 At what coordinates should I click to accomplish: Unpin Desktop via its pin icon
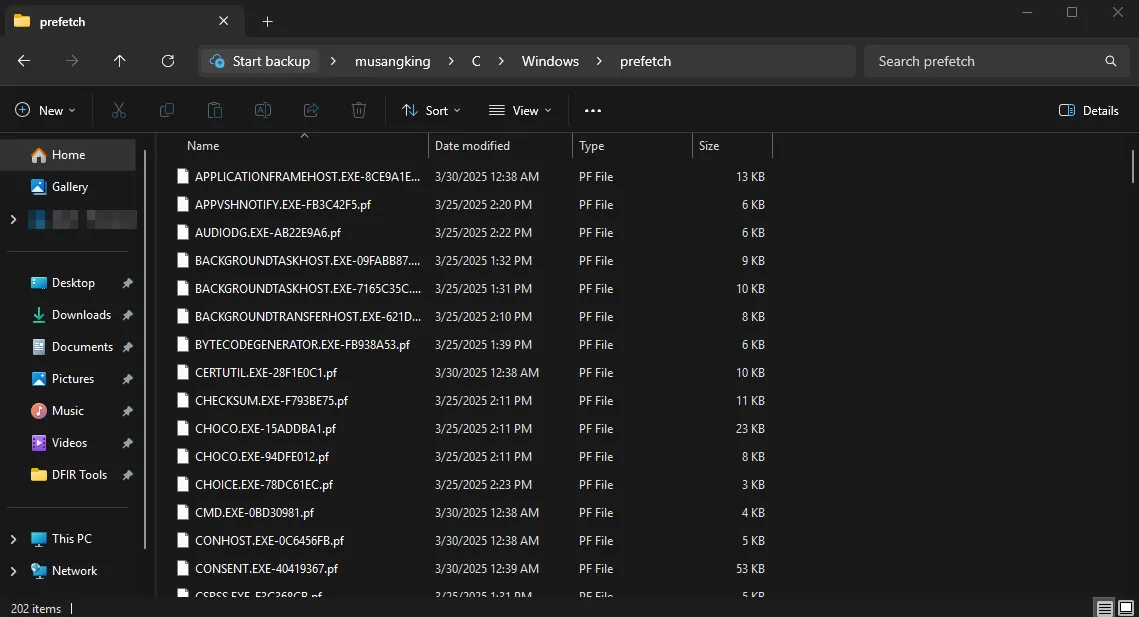(128, 283)
